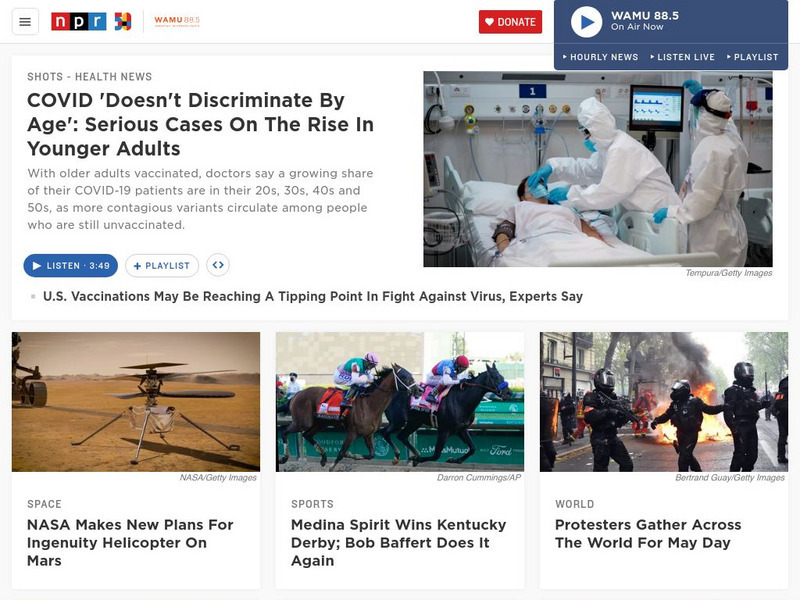Open the WAMU 88.5 station logo
Image resolution: width=800 pixels, height=600 pixels.
click(177, 21)
